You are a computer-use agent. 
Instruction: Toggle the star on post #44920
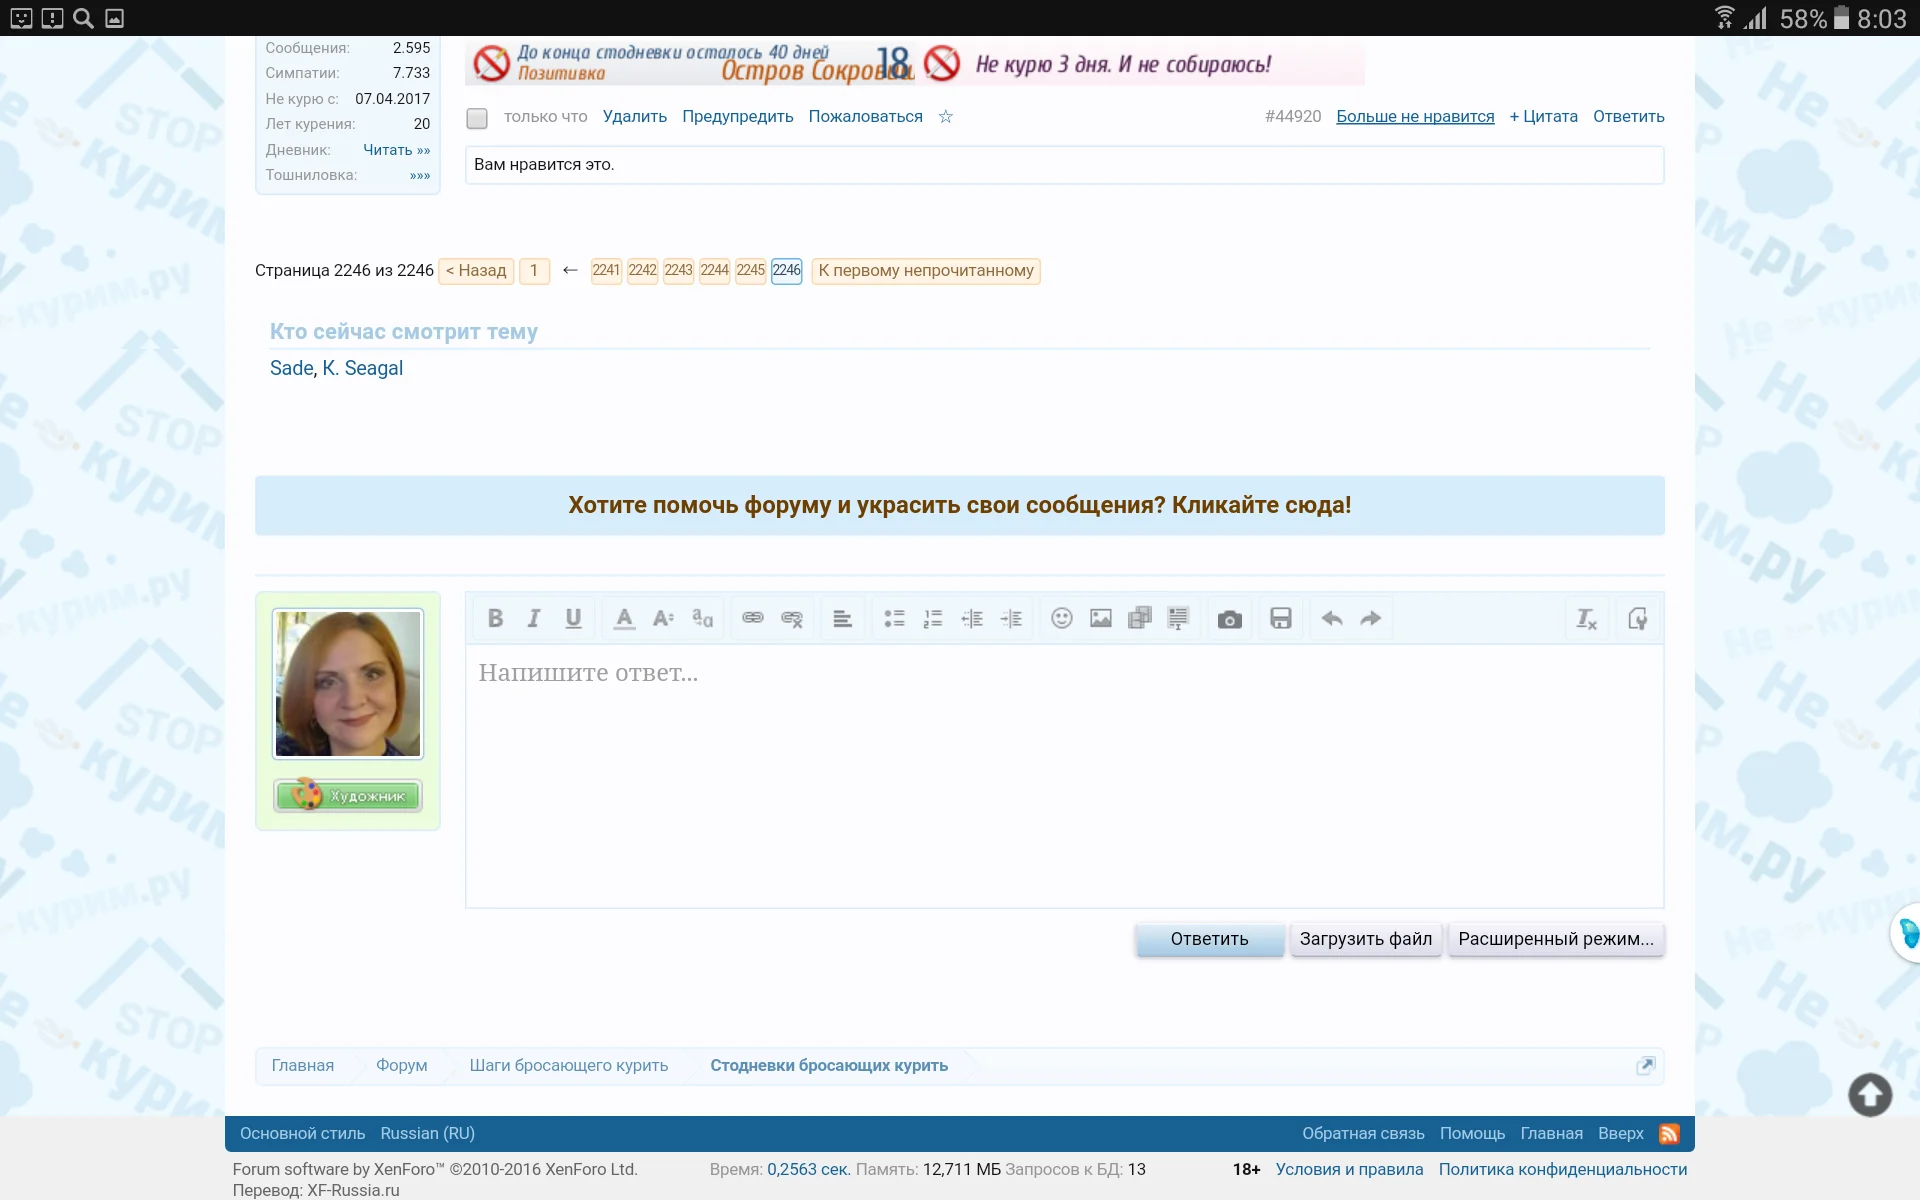click(x=945, y=117)
